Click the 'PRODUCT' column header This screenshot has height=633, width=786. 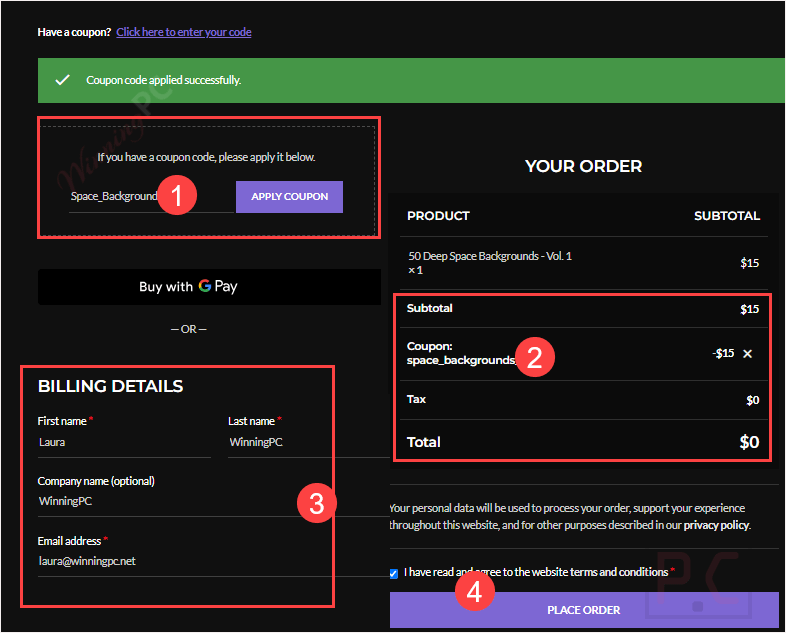pos(438,216)
